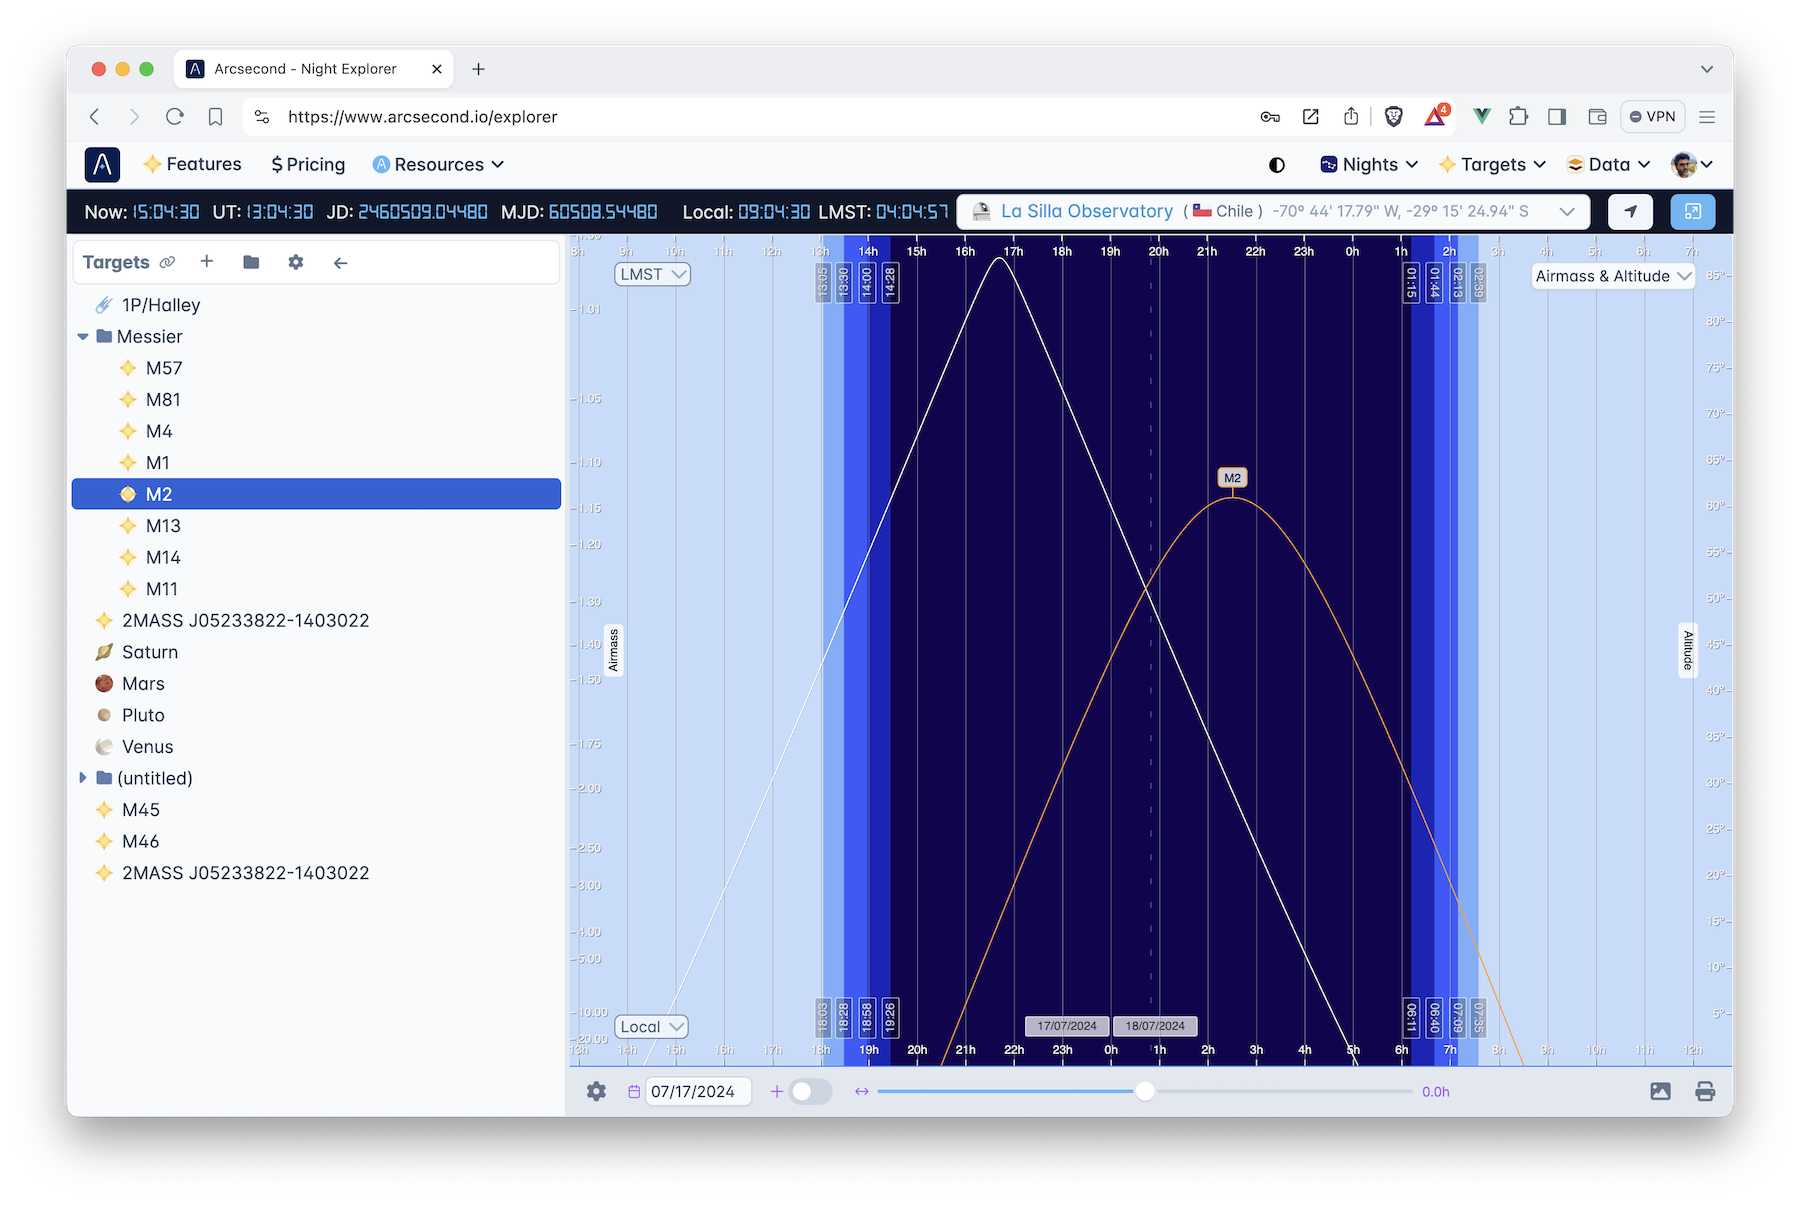Click the locate-me navigation arrow button

tap(1630, 211)
